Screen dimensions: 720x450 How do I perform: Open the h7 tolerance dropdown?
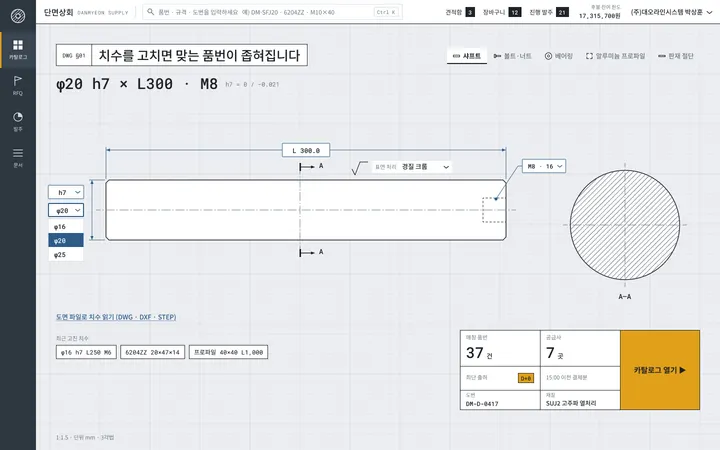(x=66, y=192)
